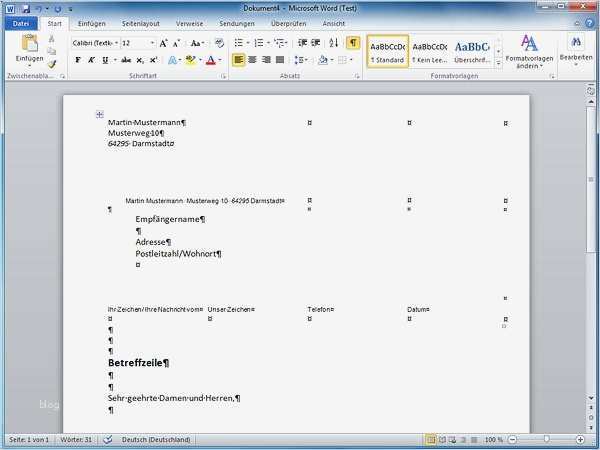Adjust the zoom slider handle
The width and height of the screenshot is (600, 450).
(546, 440)
